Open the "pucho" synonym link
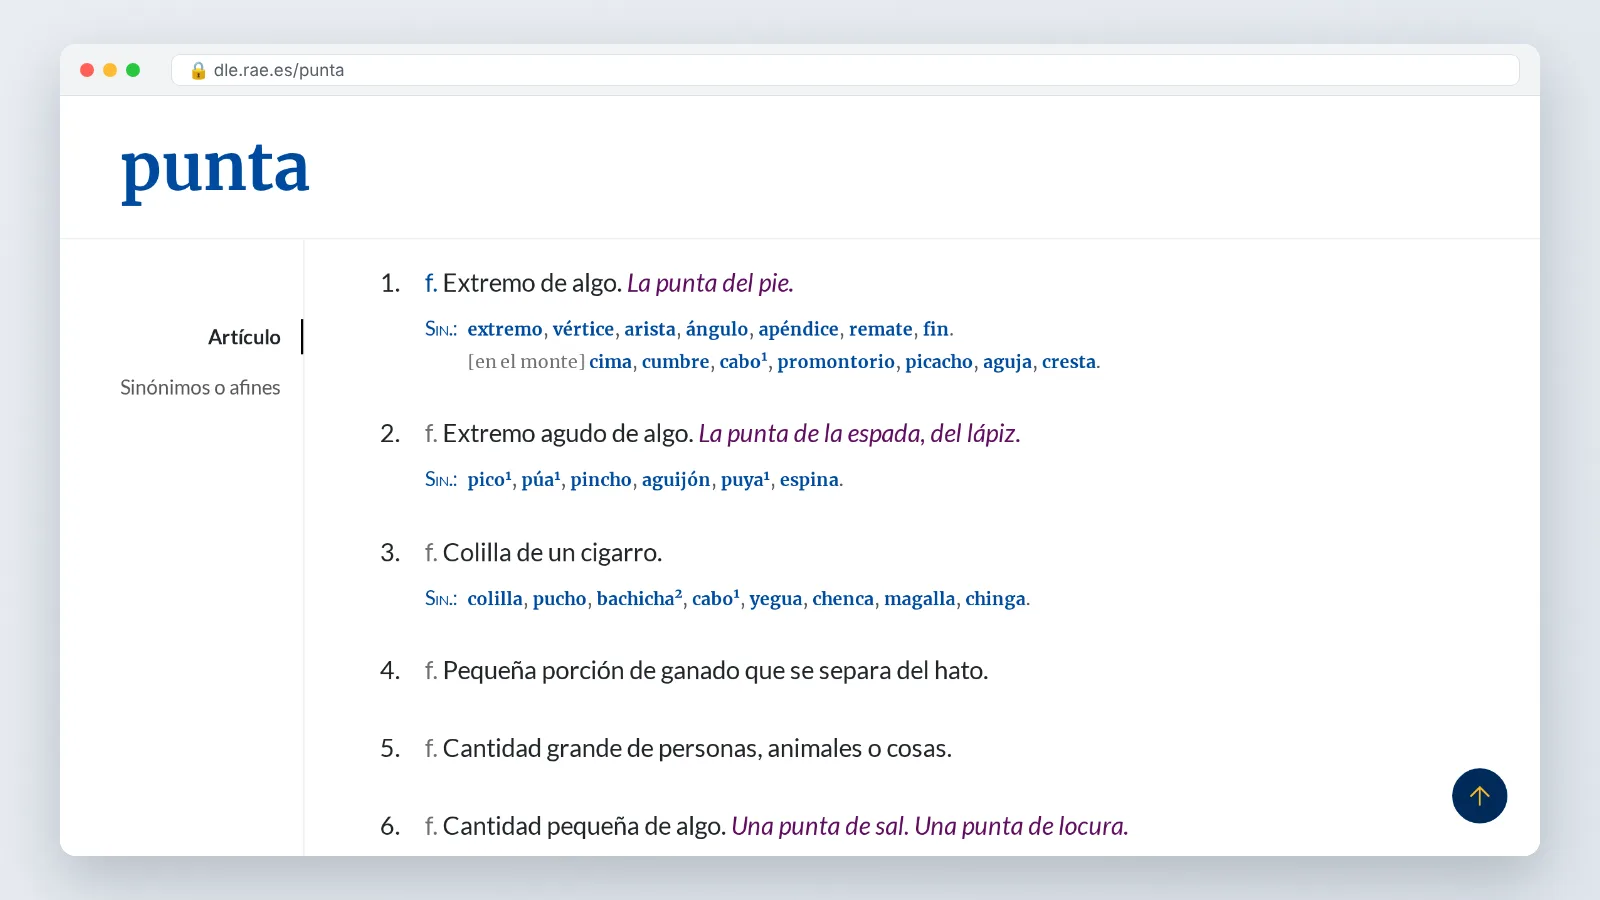 pos(559,598)
